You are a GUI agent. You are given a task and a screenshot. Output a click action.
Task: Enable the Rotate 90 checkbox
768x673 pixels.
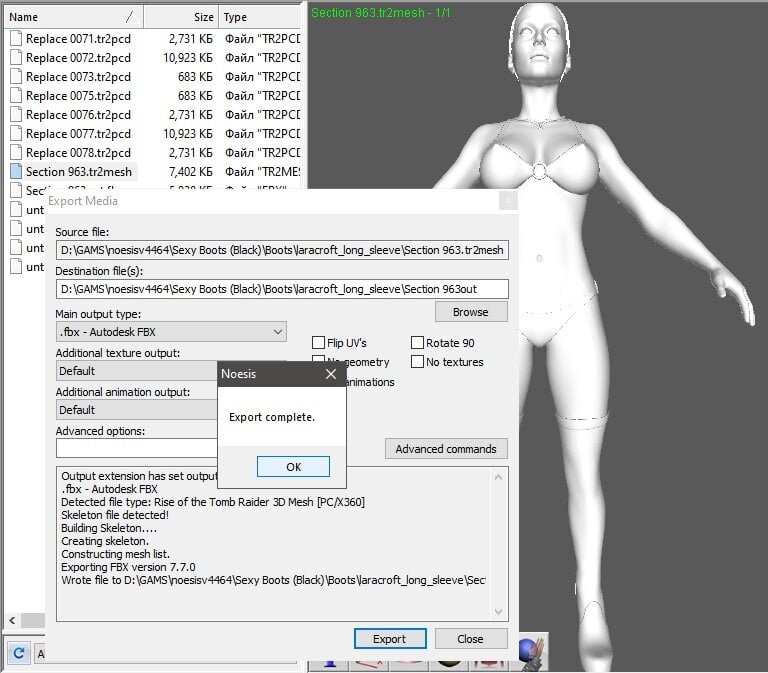coord(417,342)
